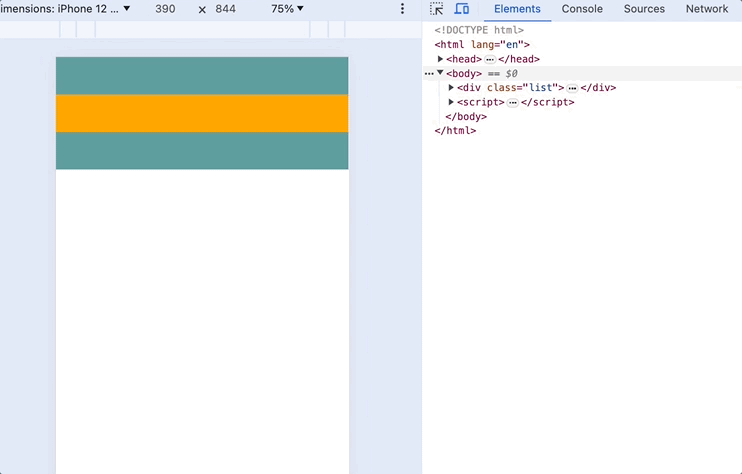This screenshot has width=742, height=474.
Task: Open the 75% zoom dropdown
Action: pyautogui.click(x=287, y=9)
